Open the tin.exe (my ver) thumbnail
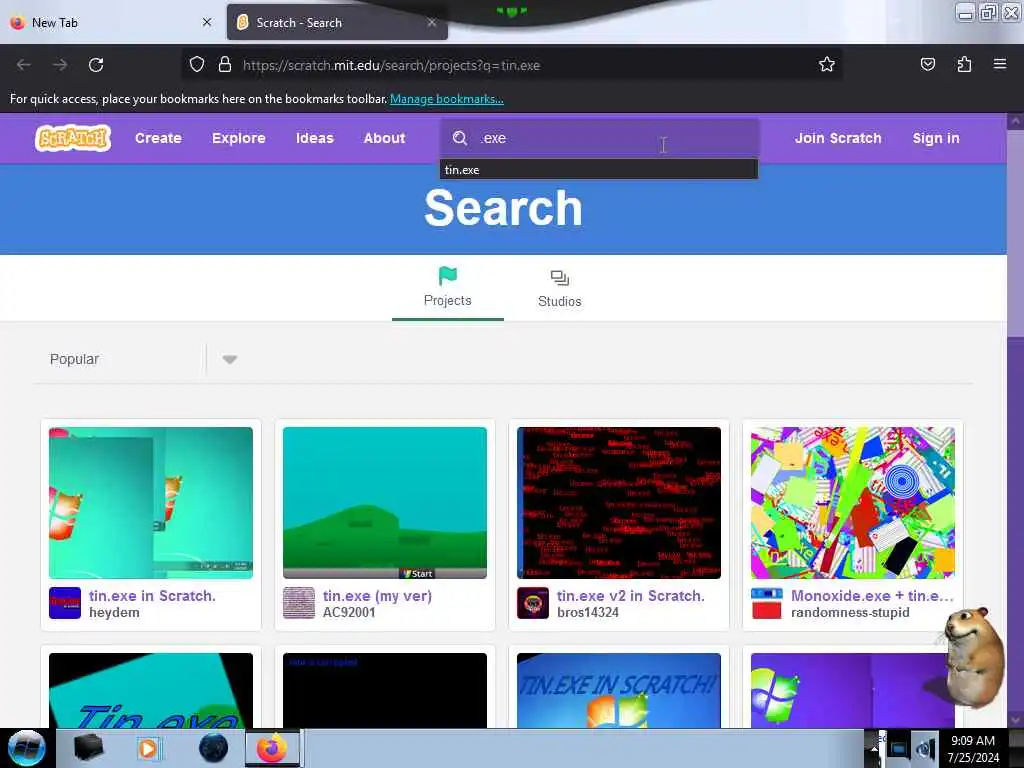1024x768 pixels. [x=385, y=503]
